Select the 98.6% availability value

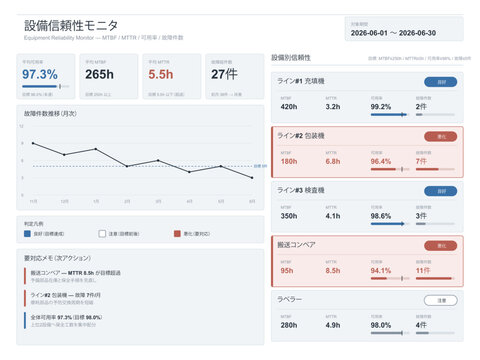(x=381, y=216)
